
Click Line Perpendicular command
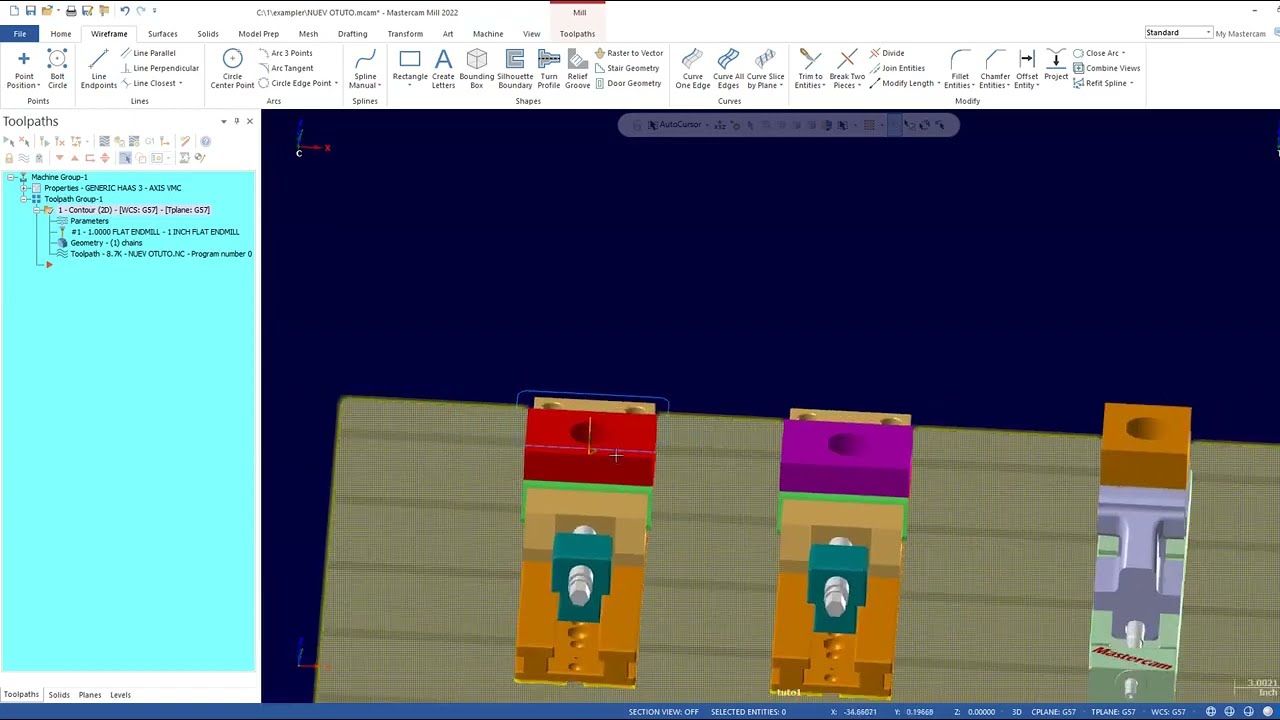pyautogui.click(x=158, y=68)
